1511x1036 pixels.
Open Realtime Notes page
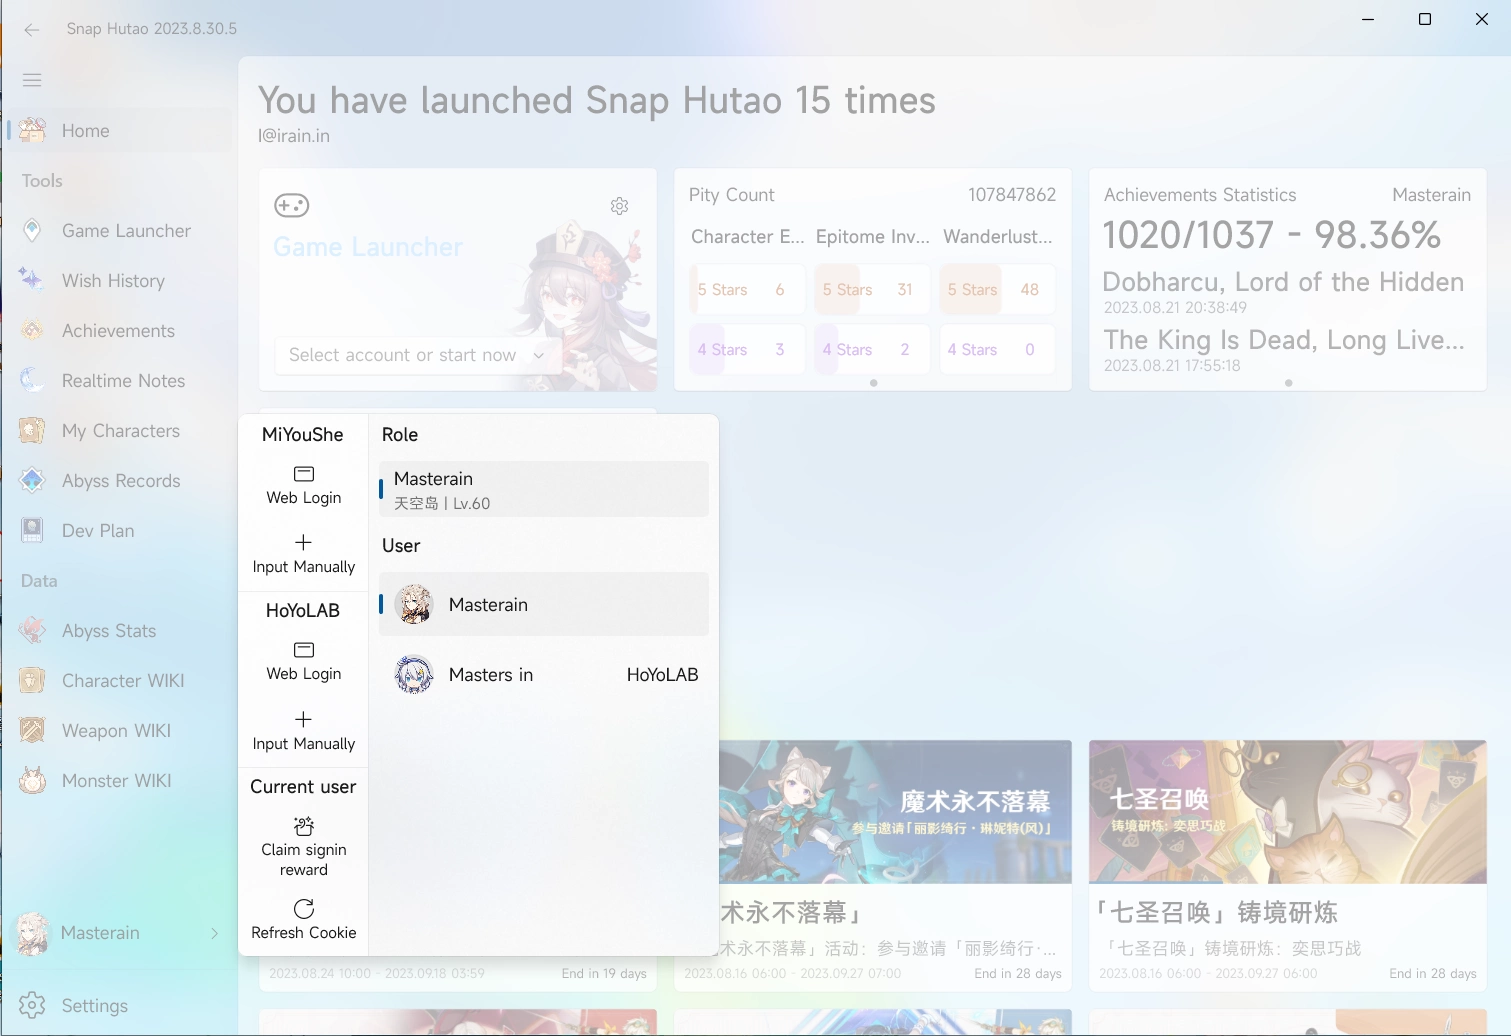click(x=120, y=381)
